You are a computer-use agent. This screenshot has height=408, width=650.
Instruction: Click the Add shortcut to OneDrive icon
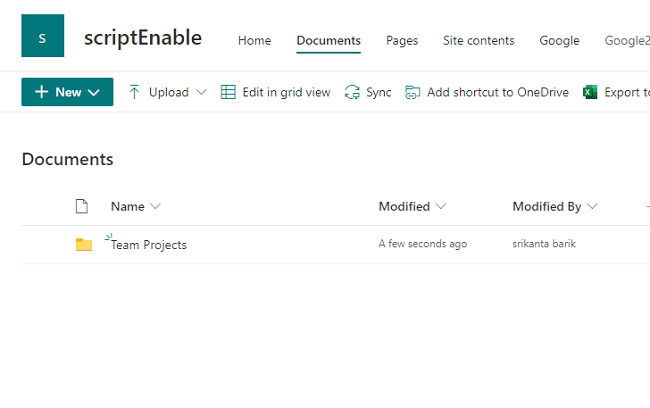click(412, 92)
